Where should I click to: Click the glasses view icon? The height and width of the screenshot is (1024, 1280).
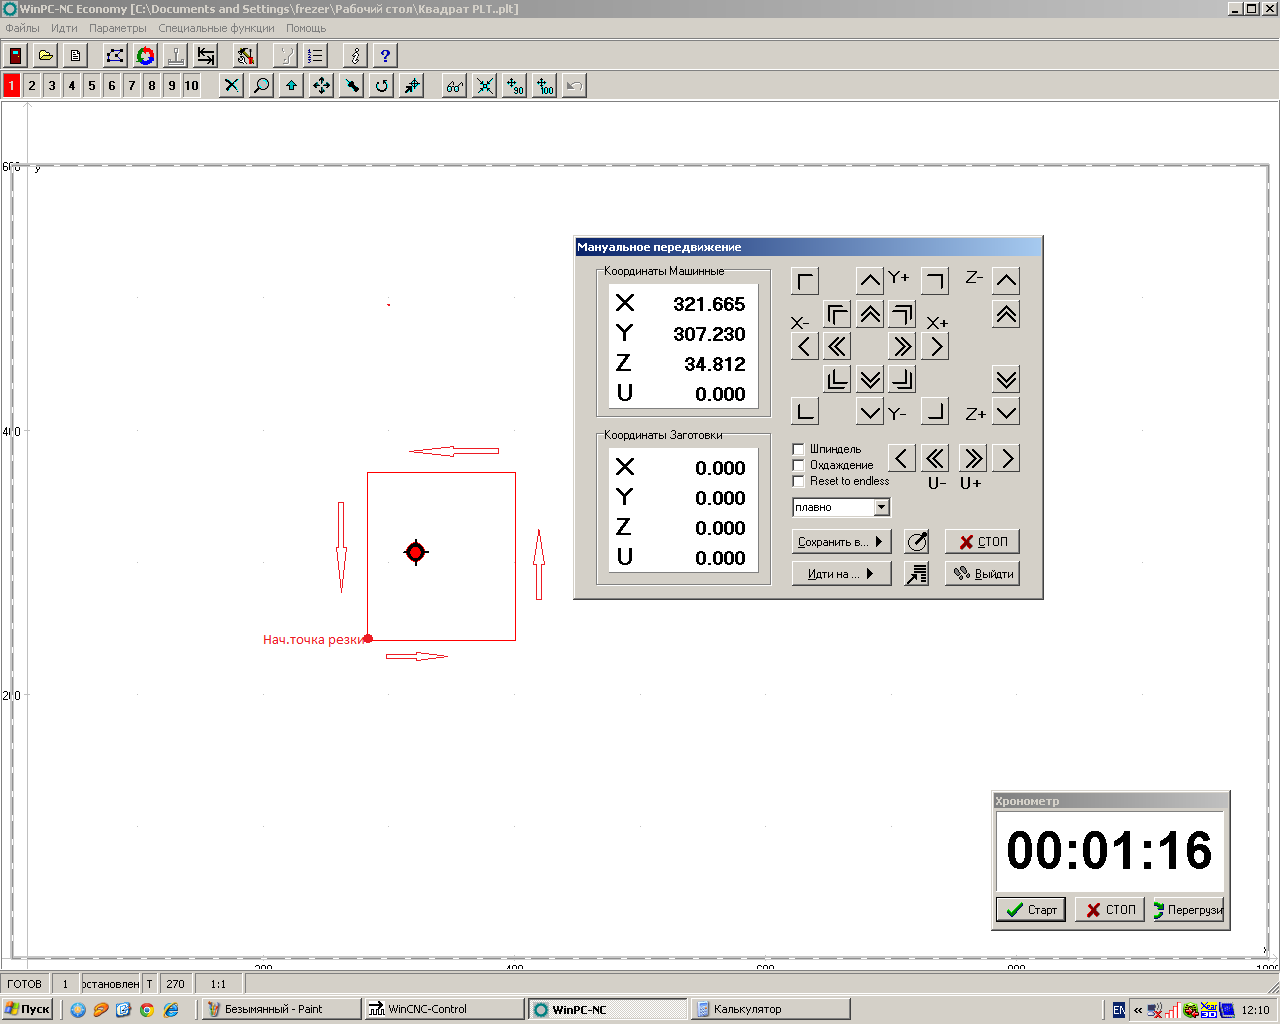pyautogui.click(x=454, y=86)
